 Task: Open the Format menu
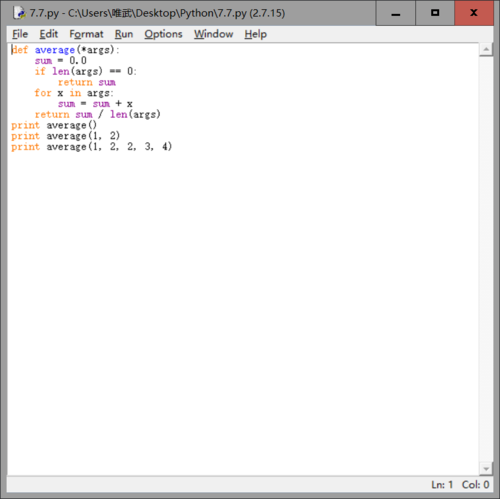(86, 34)
